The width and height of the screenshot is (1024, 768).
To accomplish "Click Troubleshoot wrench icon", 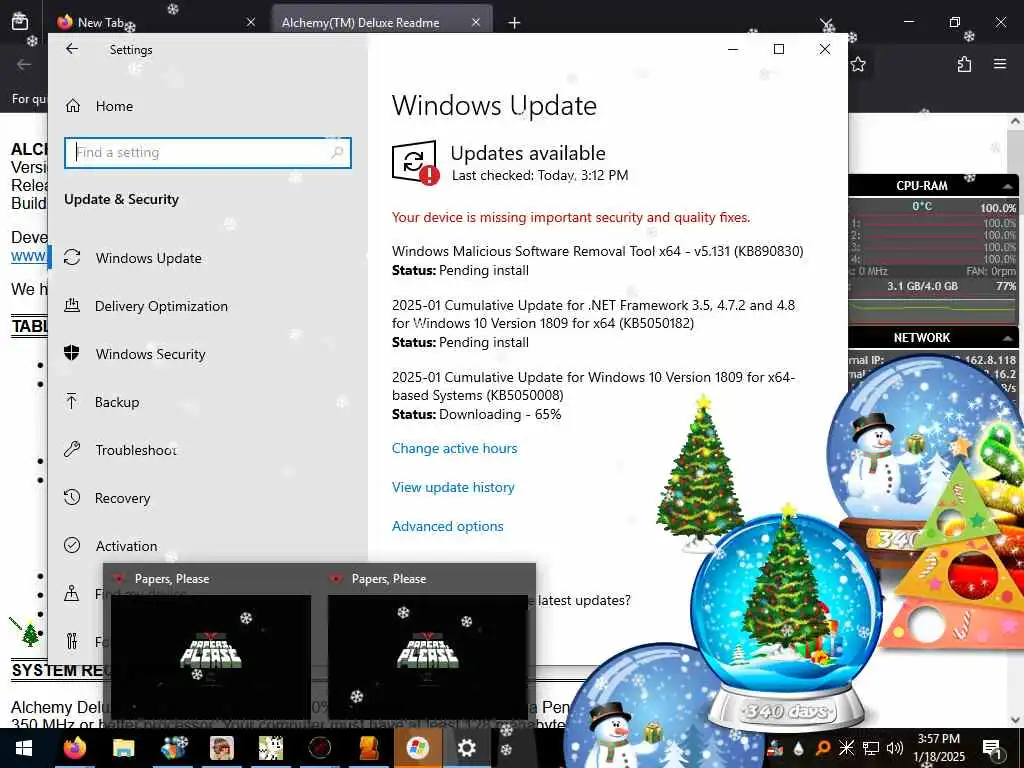I will (x=72, y=449).
